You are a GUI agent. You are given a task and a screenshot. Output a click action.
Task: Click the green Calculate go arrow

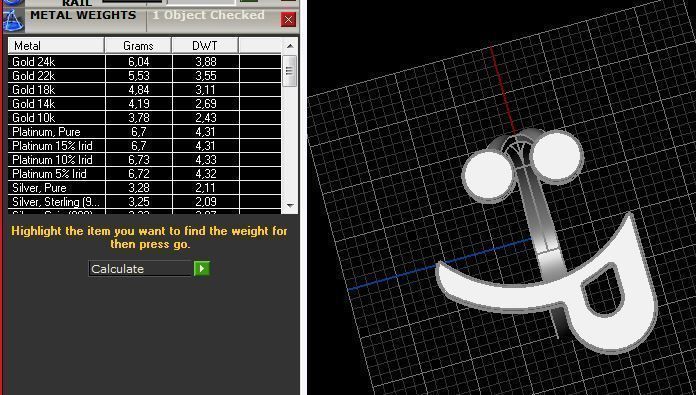click(x=202, y=269)
